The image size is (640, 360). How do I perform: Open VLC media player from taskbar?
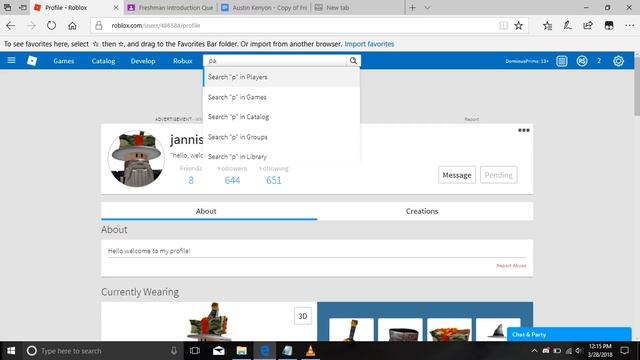(x=310, y=351)
